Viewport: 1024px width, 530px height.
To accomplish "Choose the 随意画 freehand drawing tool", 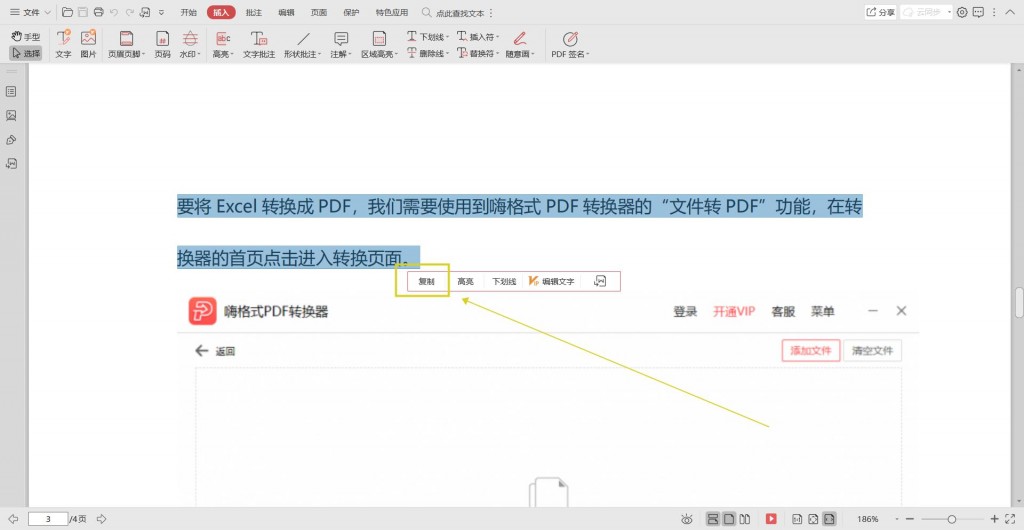I will [x=520, y=44].
